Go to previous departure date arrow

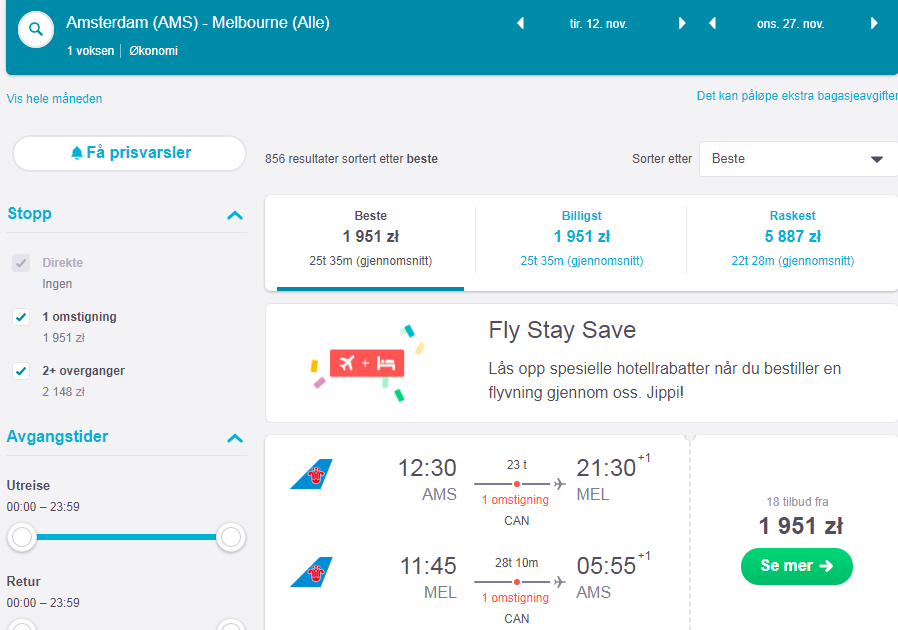(x=521, y=23)
